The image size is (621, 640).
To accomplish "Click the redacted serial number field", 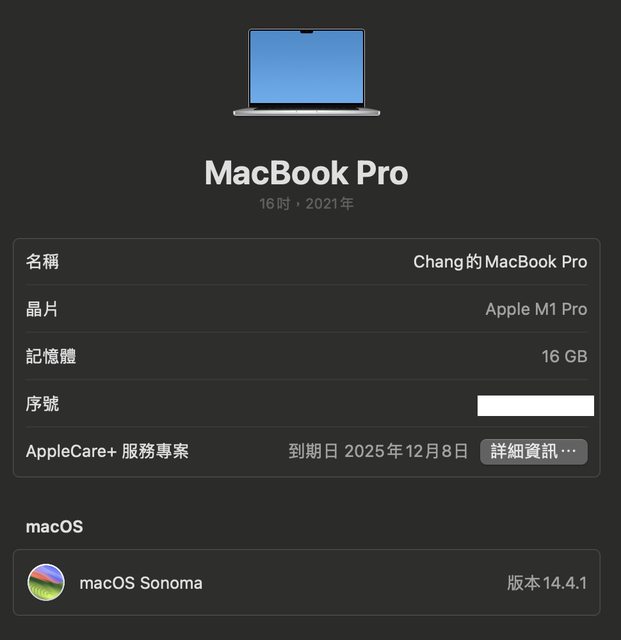I will (535, 405).
